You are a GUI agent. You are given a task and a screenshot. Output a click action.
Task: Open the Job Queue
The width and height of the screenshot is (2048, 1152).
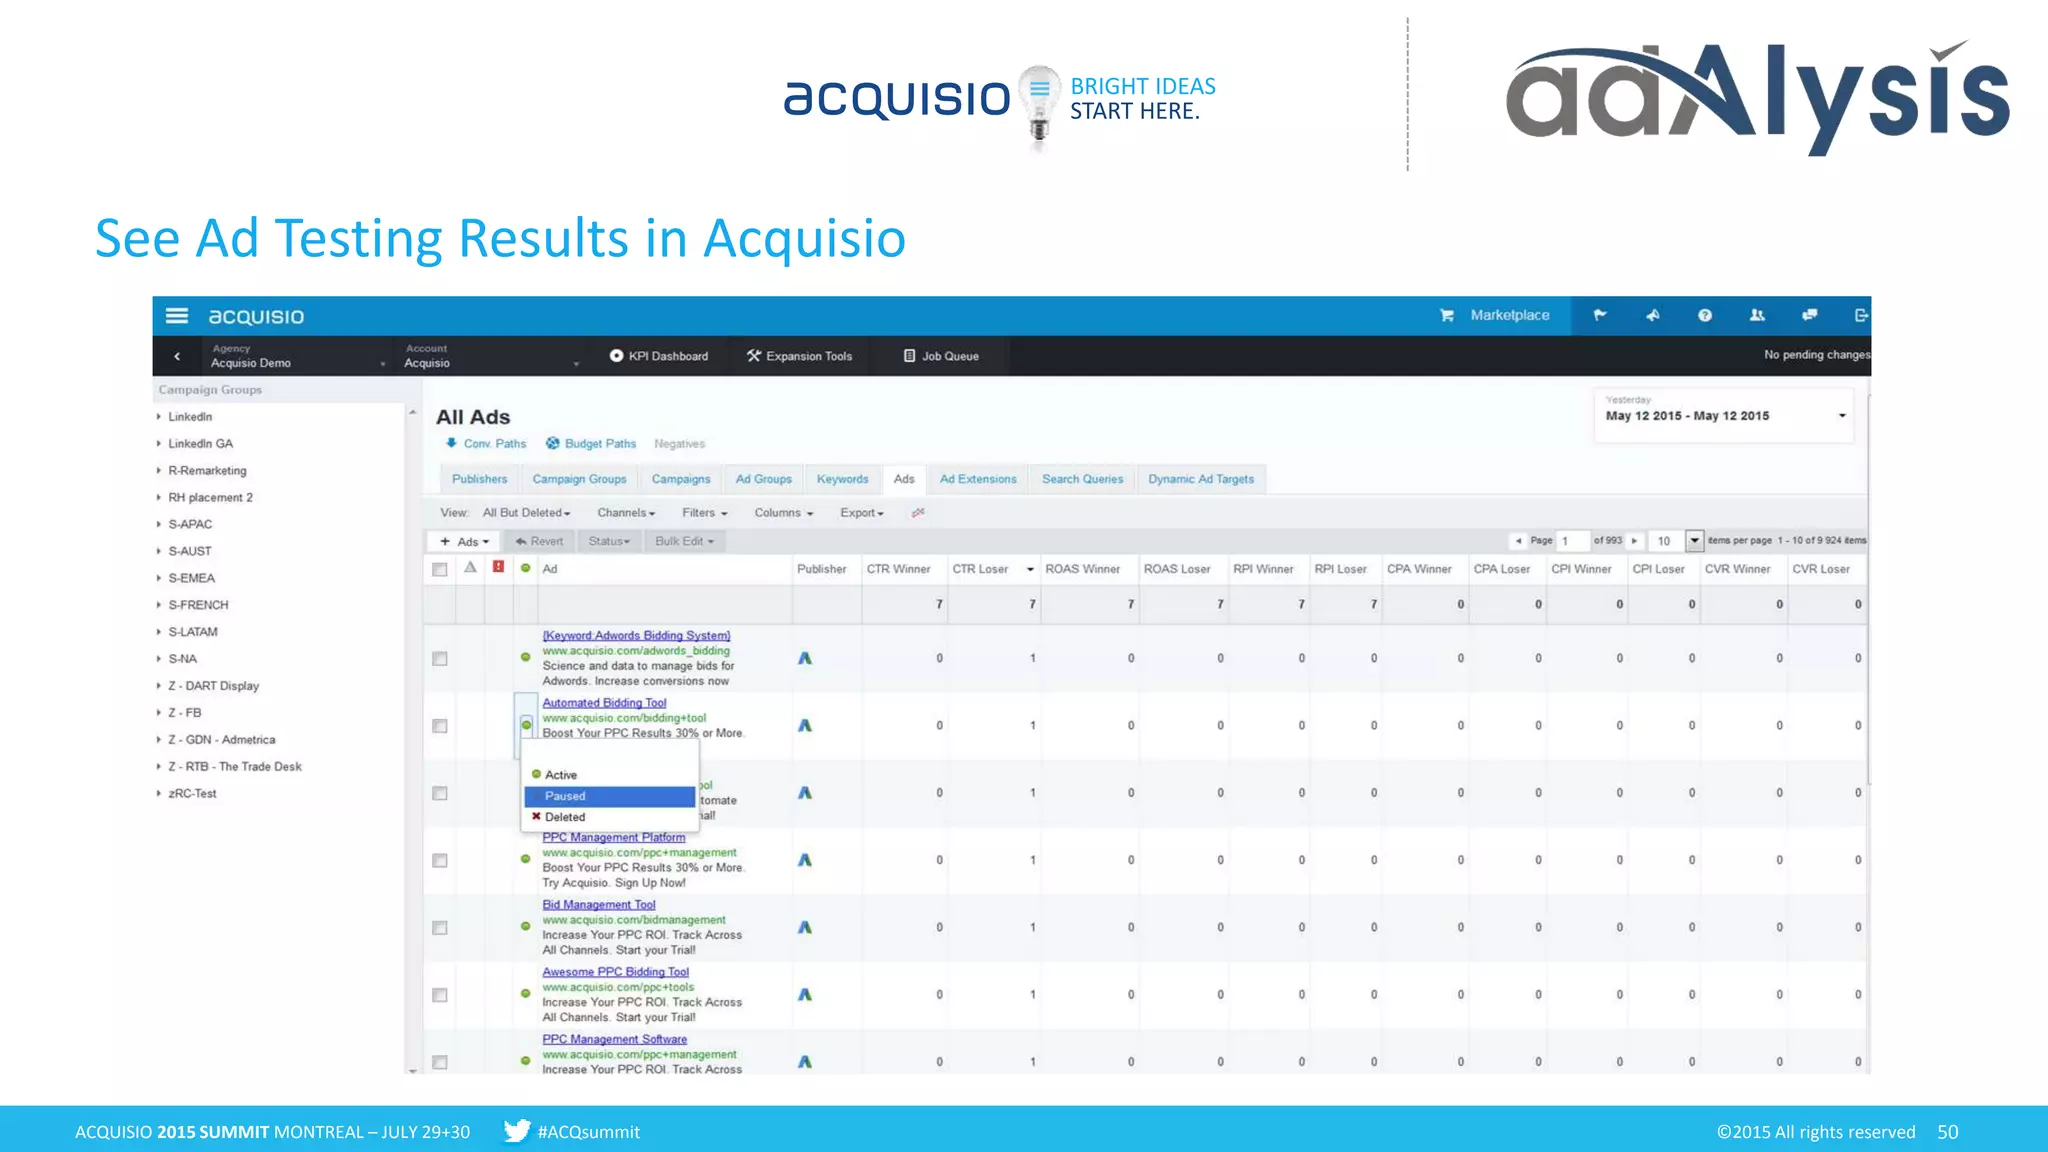pyautogui.click(x=941, y=356)
